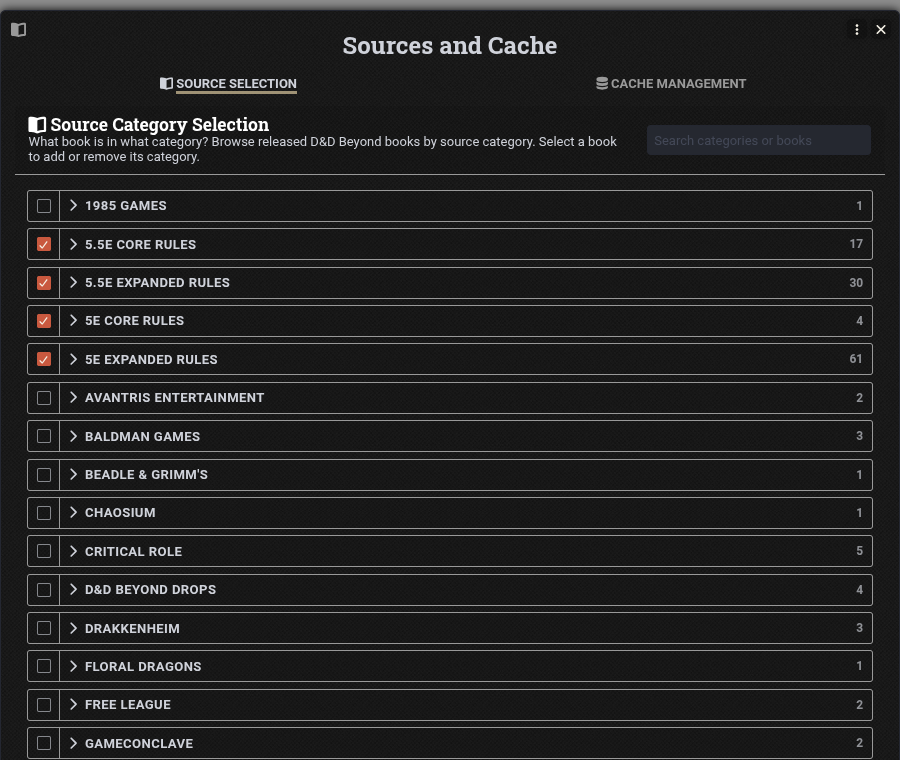Viewport: 900px width, 760px height.
Task: Click the FLORAL DRAGONS label
Action: pyautogui.click(x=143, y=666)
